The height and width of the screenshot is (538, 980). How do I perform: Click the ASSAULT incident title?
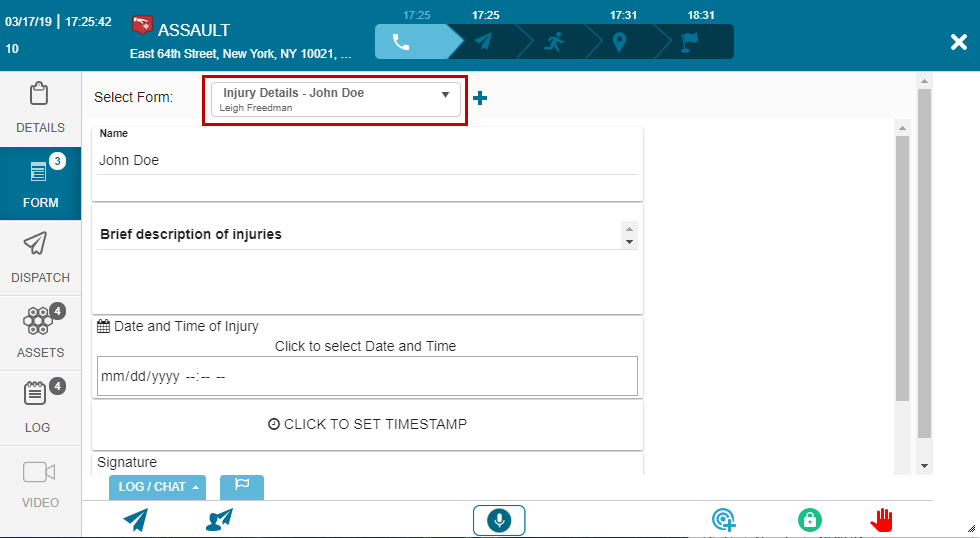click(194, 30)
